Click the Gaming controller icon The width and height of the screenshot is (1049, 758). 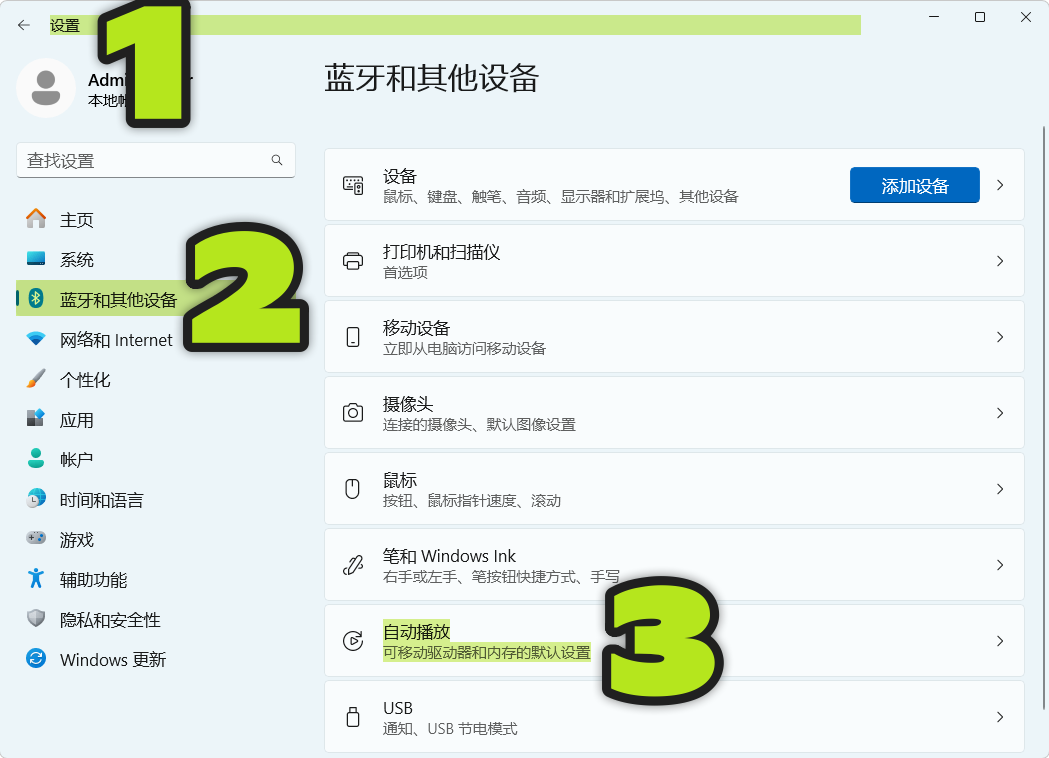point(36,539)
